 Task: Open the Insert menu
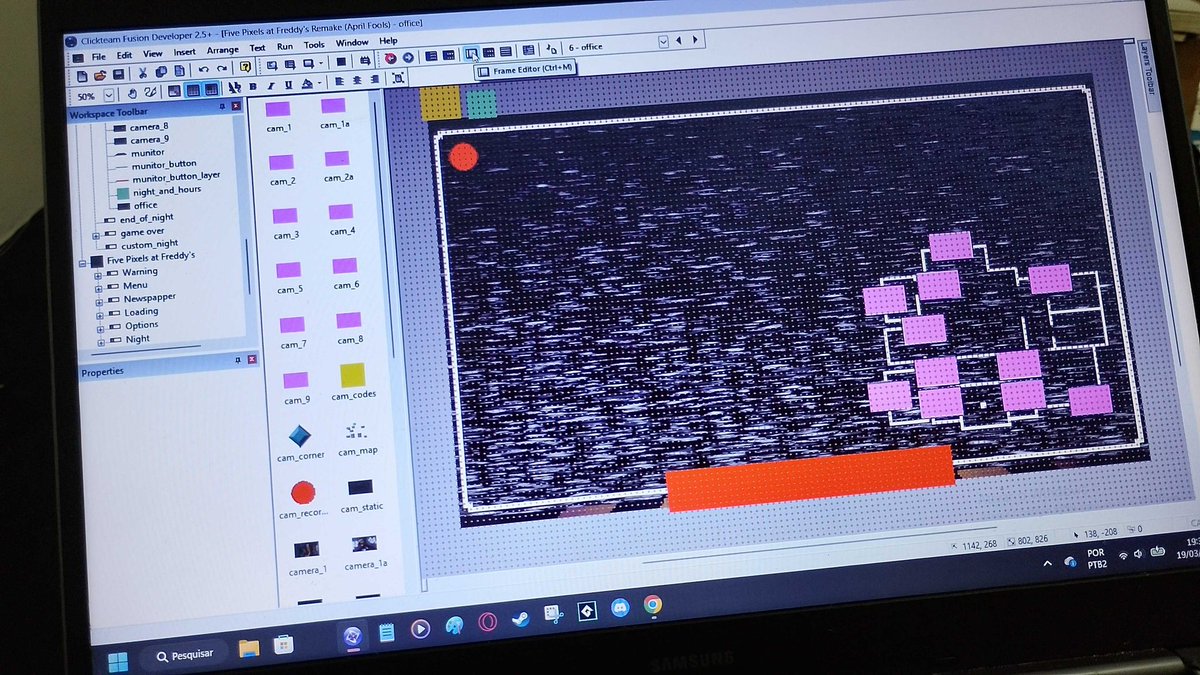pyautogui.click(x=184, y=52)
